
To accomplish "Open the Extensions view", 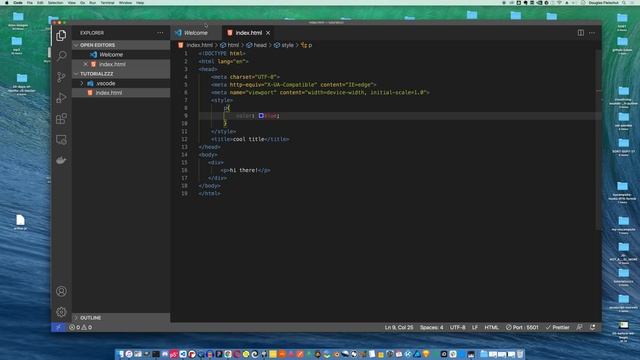I will pyautogui.click(x=61, y=118).
